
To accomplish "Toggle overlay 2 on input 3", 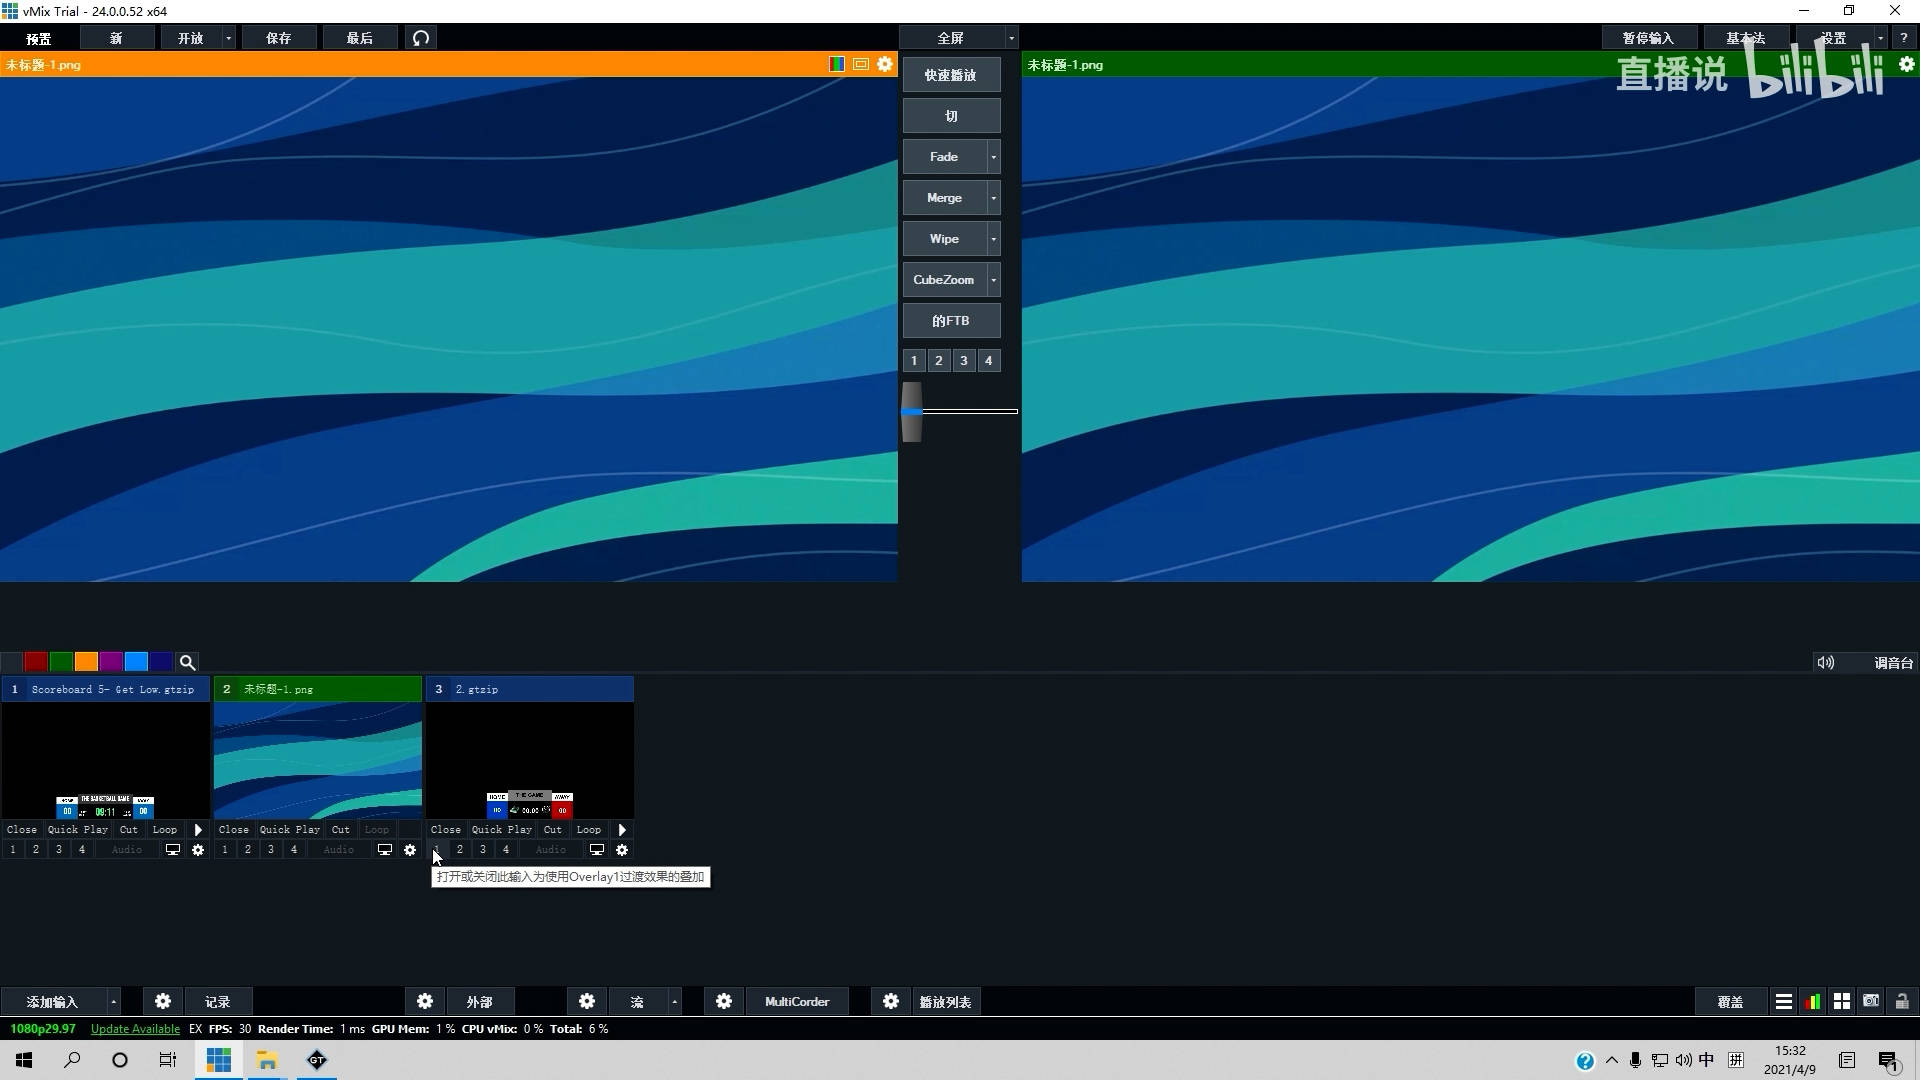I will pyautogui.click(x=460, y=850).
